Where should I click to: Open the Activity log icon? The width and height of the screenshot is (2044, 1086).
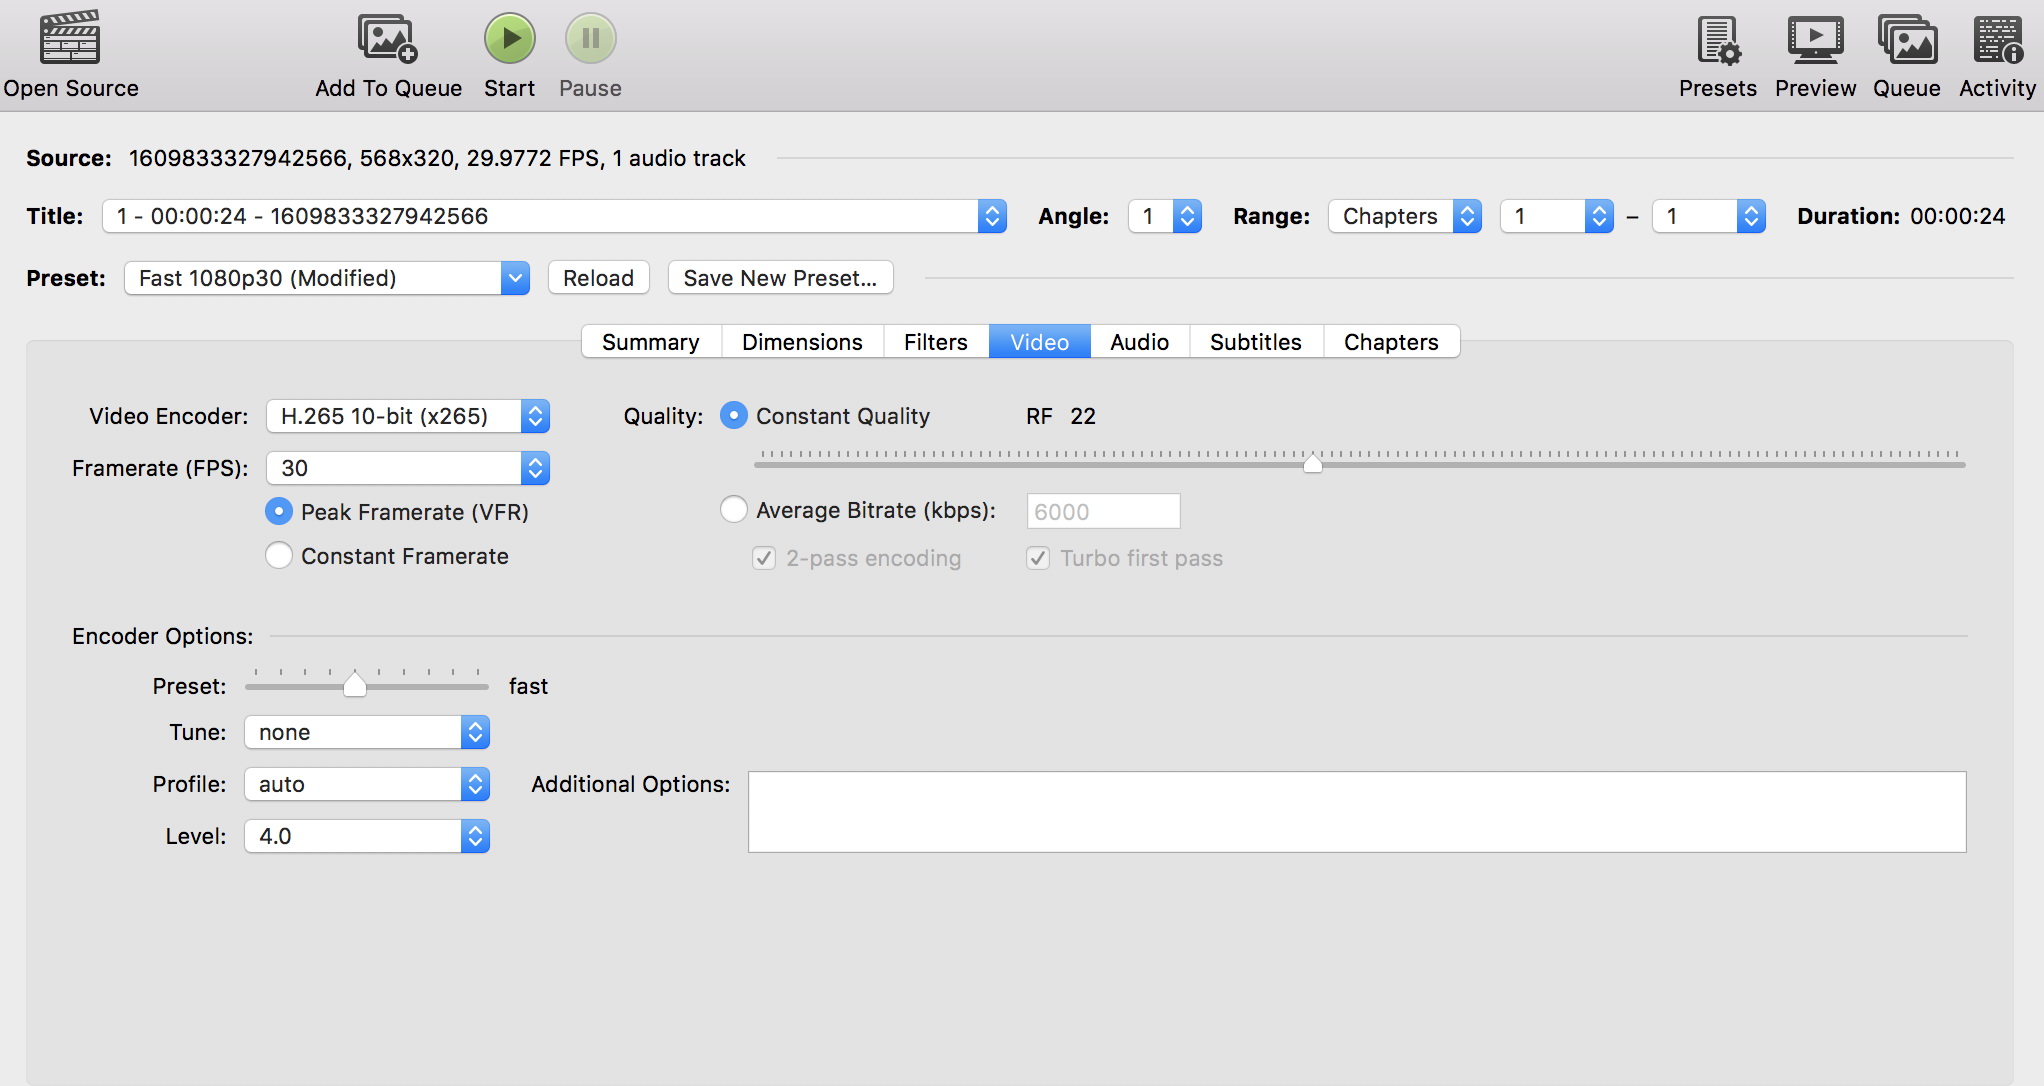coord(1997,40)
